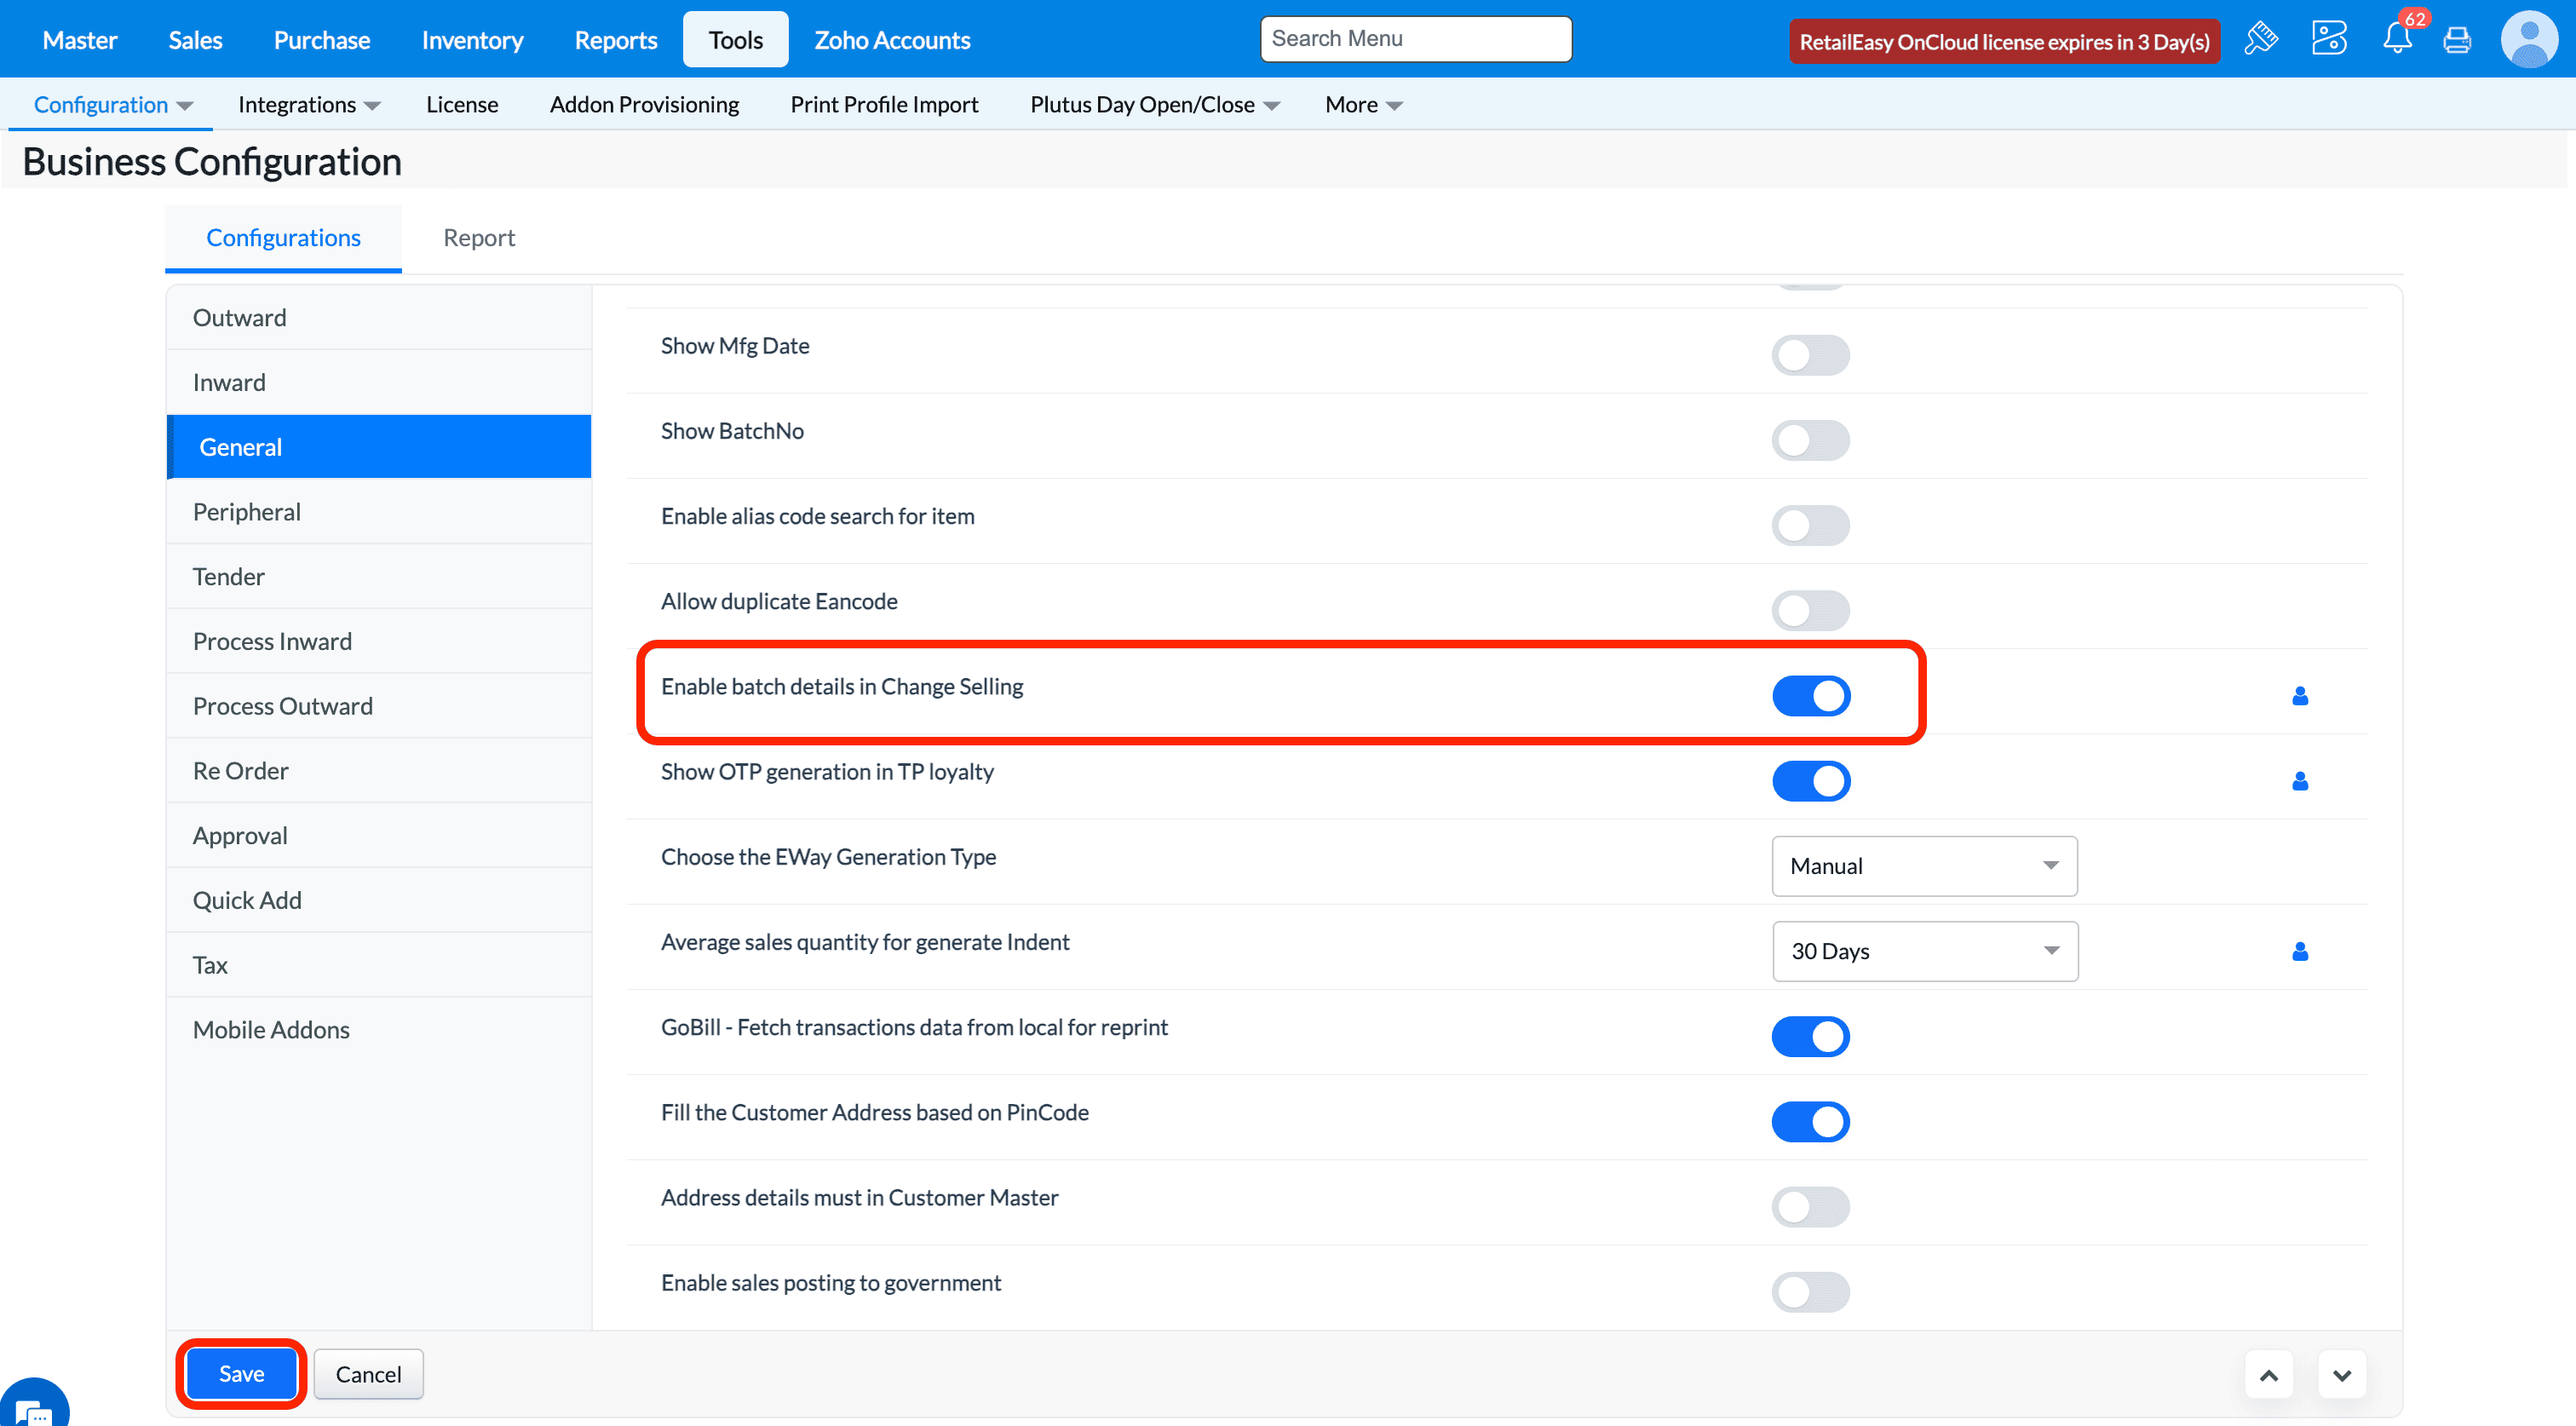Open the chat bubble widget icon
The image size is (2576, 1426).
click(34, 1408)
